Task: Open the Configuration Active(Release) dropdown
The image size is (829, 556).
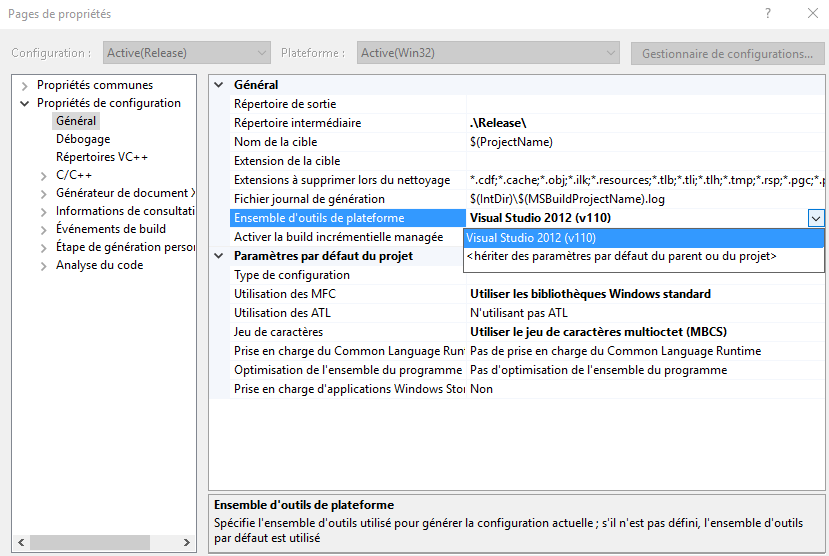Action: [x=187, y=53]
